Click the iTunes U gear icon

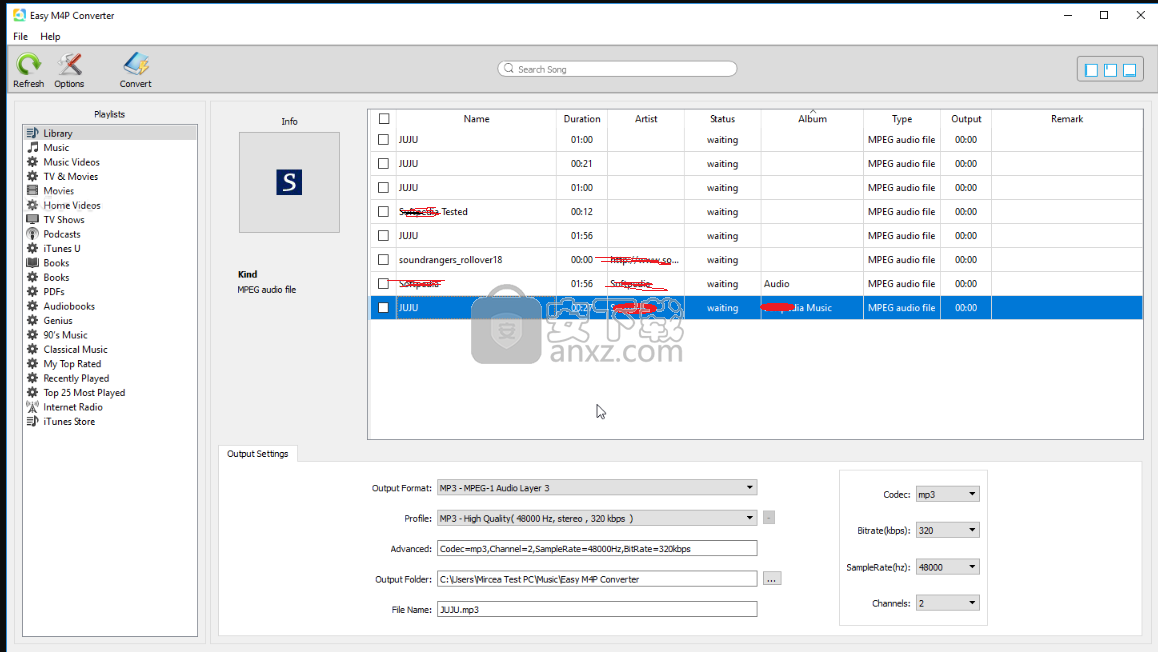click(x=32, y=248)
